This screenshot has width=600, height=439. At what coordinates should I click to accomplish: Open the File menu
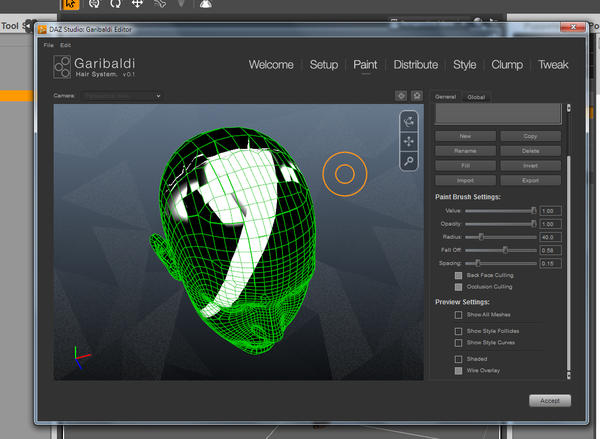[49, 45]
